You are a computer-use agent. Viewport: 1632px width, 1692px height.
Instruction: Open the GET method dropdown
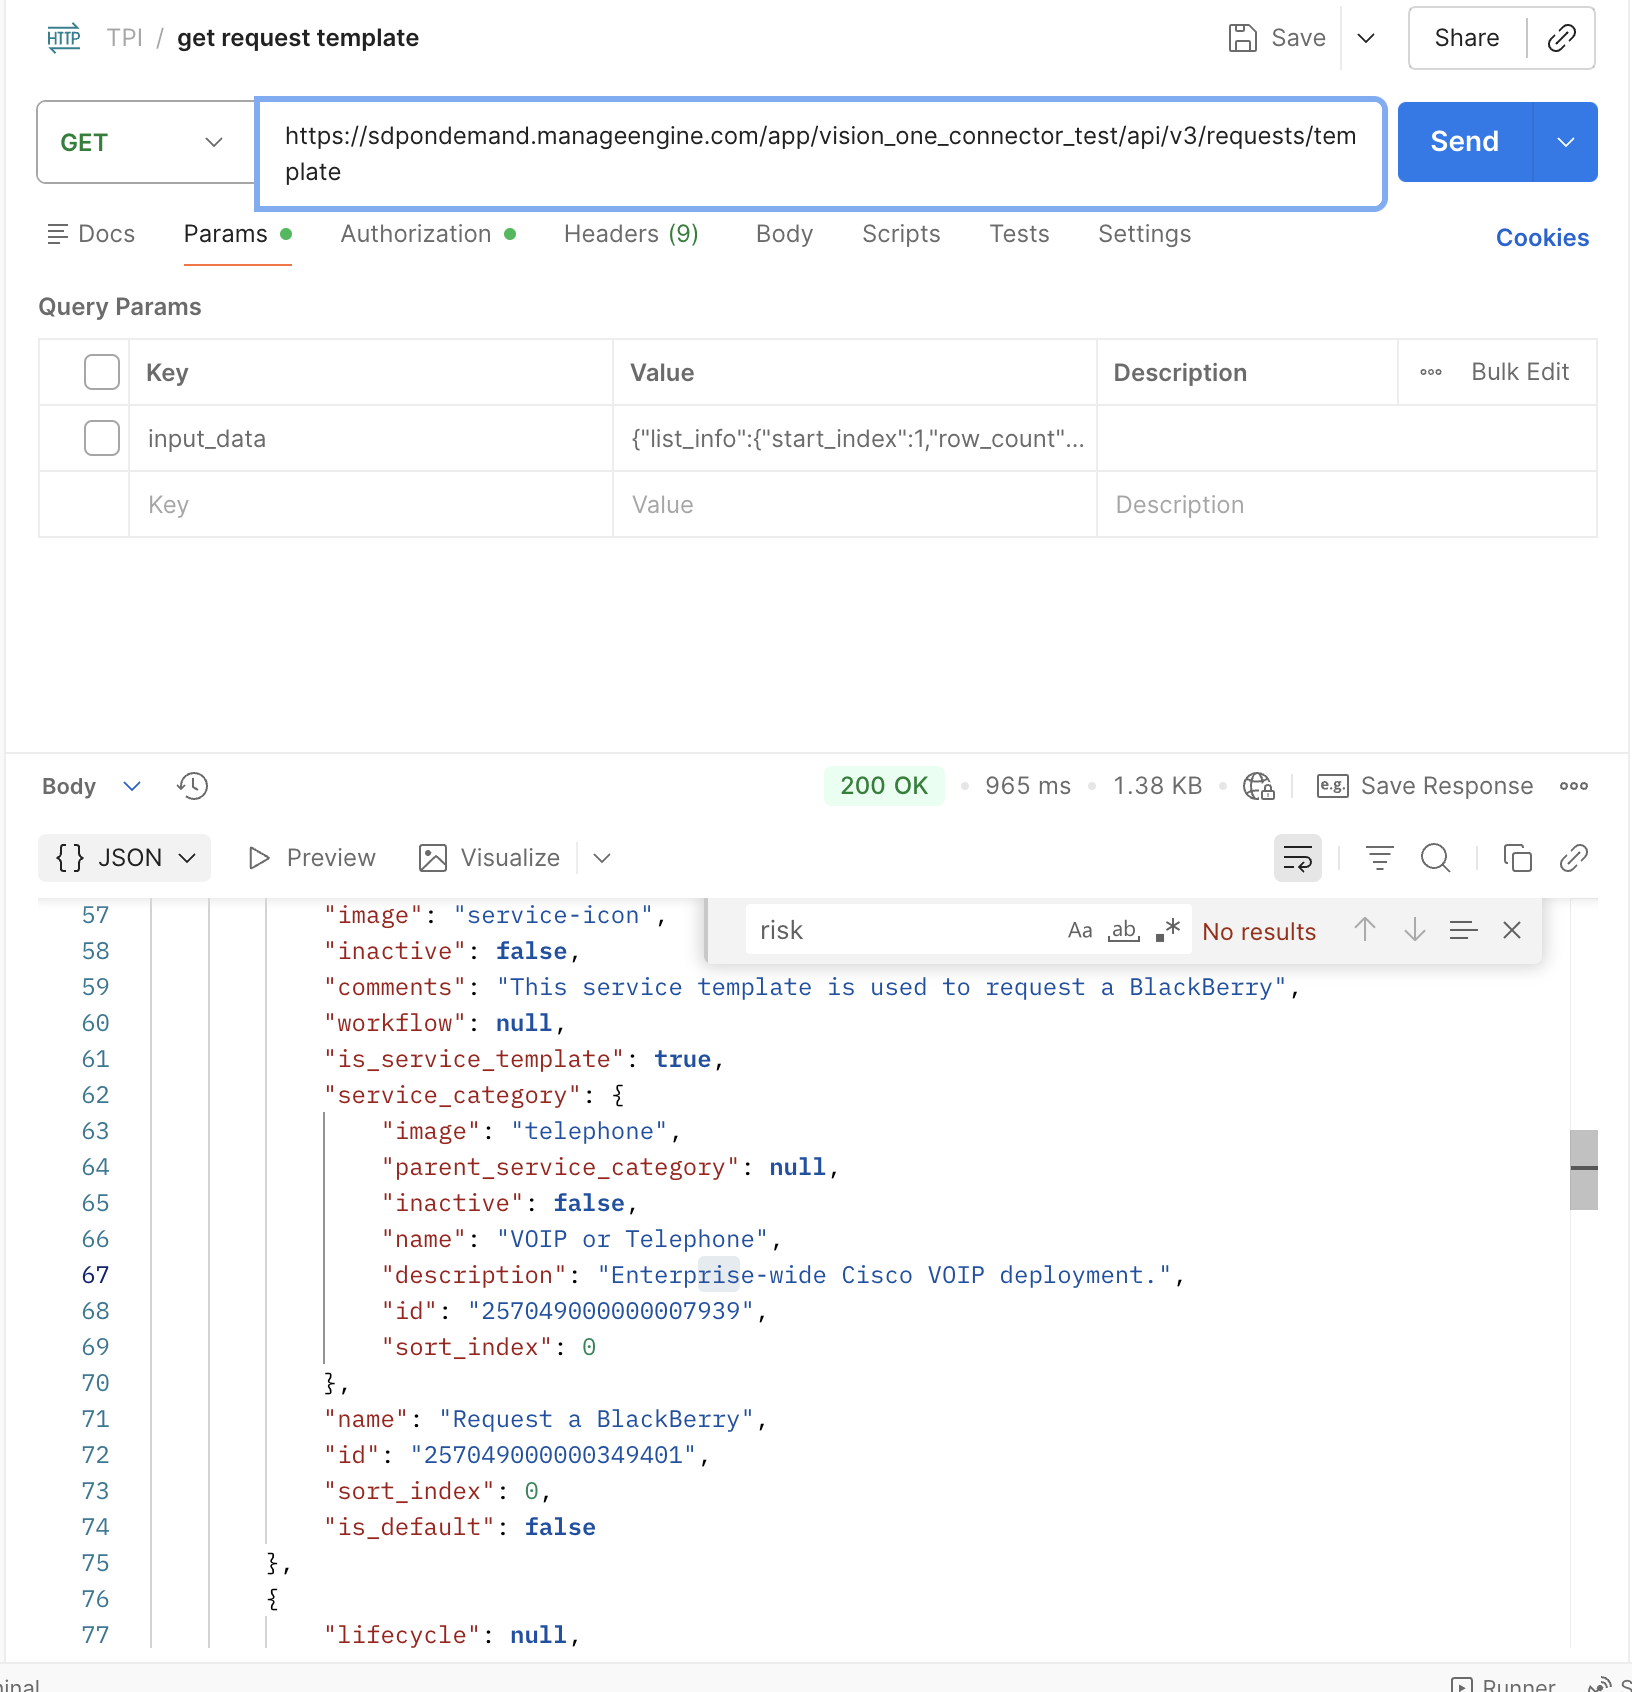(145, 142)
